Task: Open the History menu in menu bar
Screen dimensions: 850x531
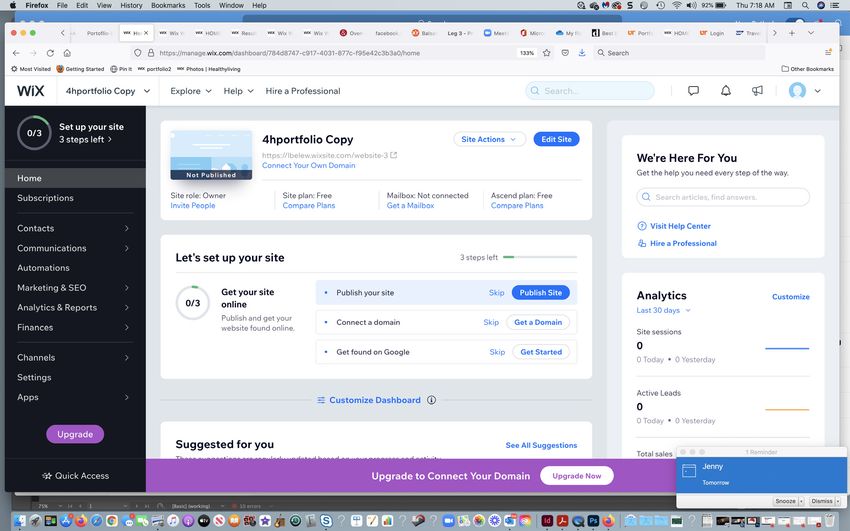Action: pyautogui.click(x=131, y=5)
